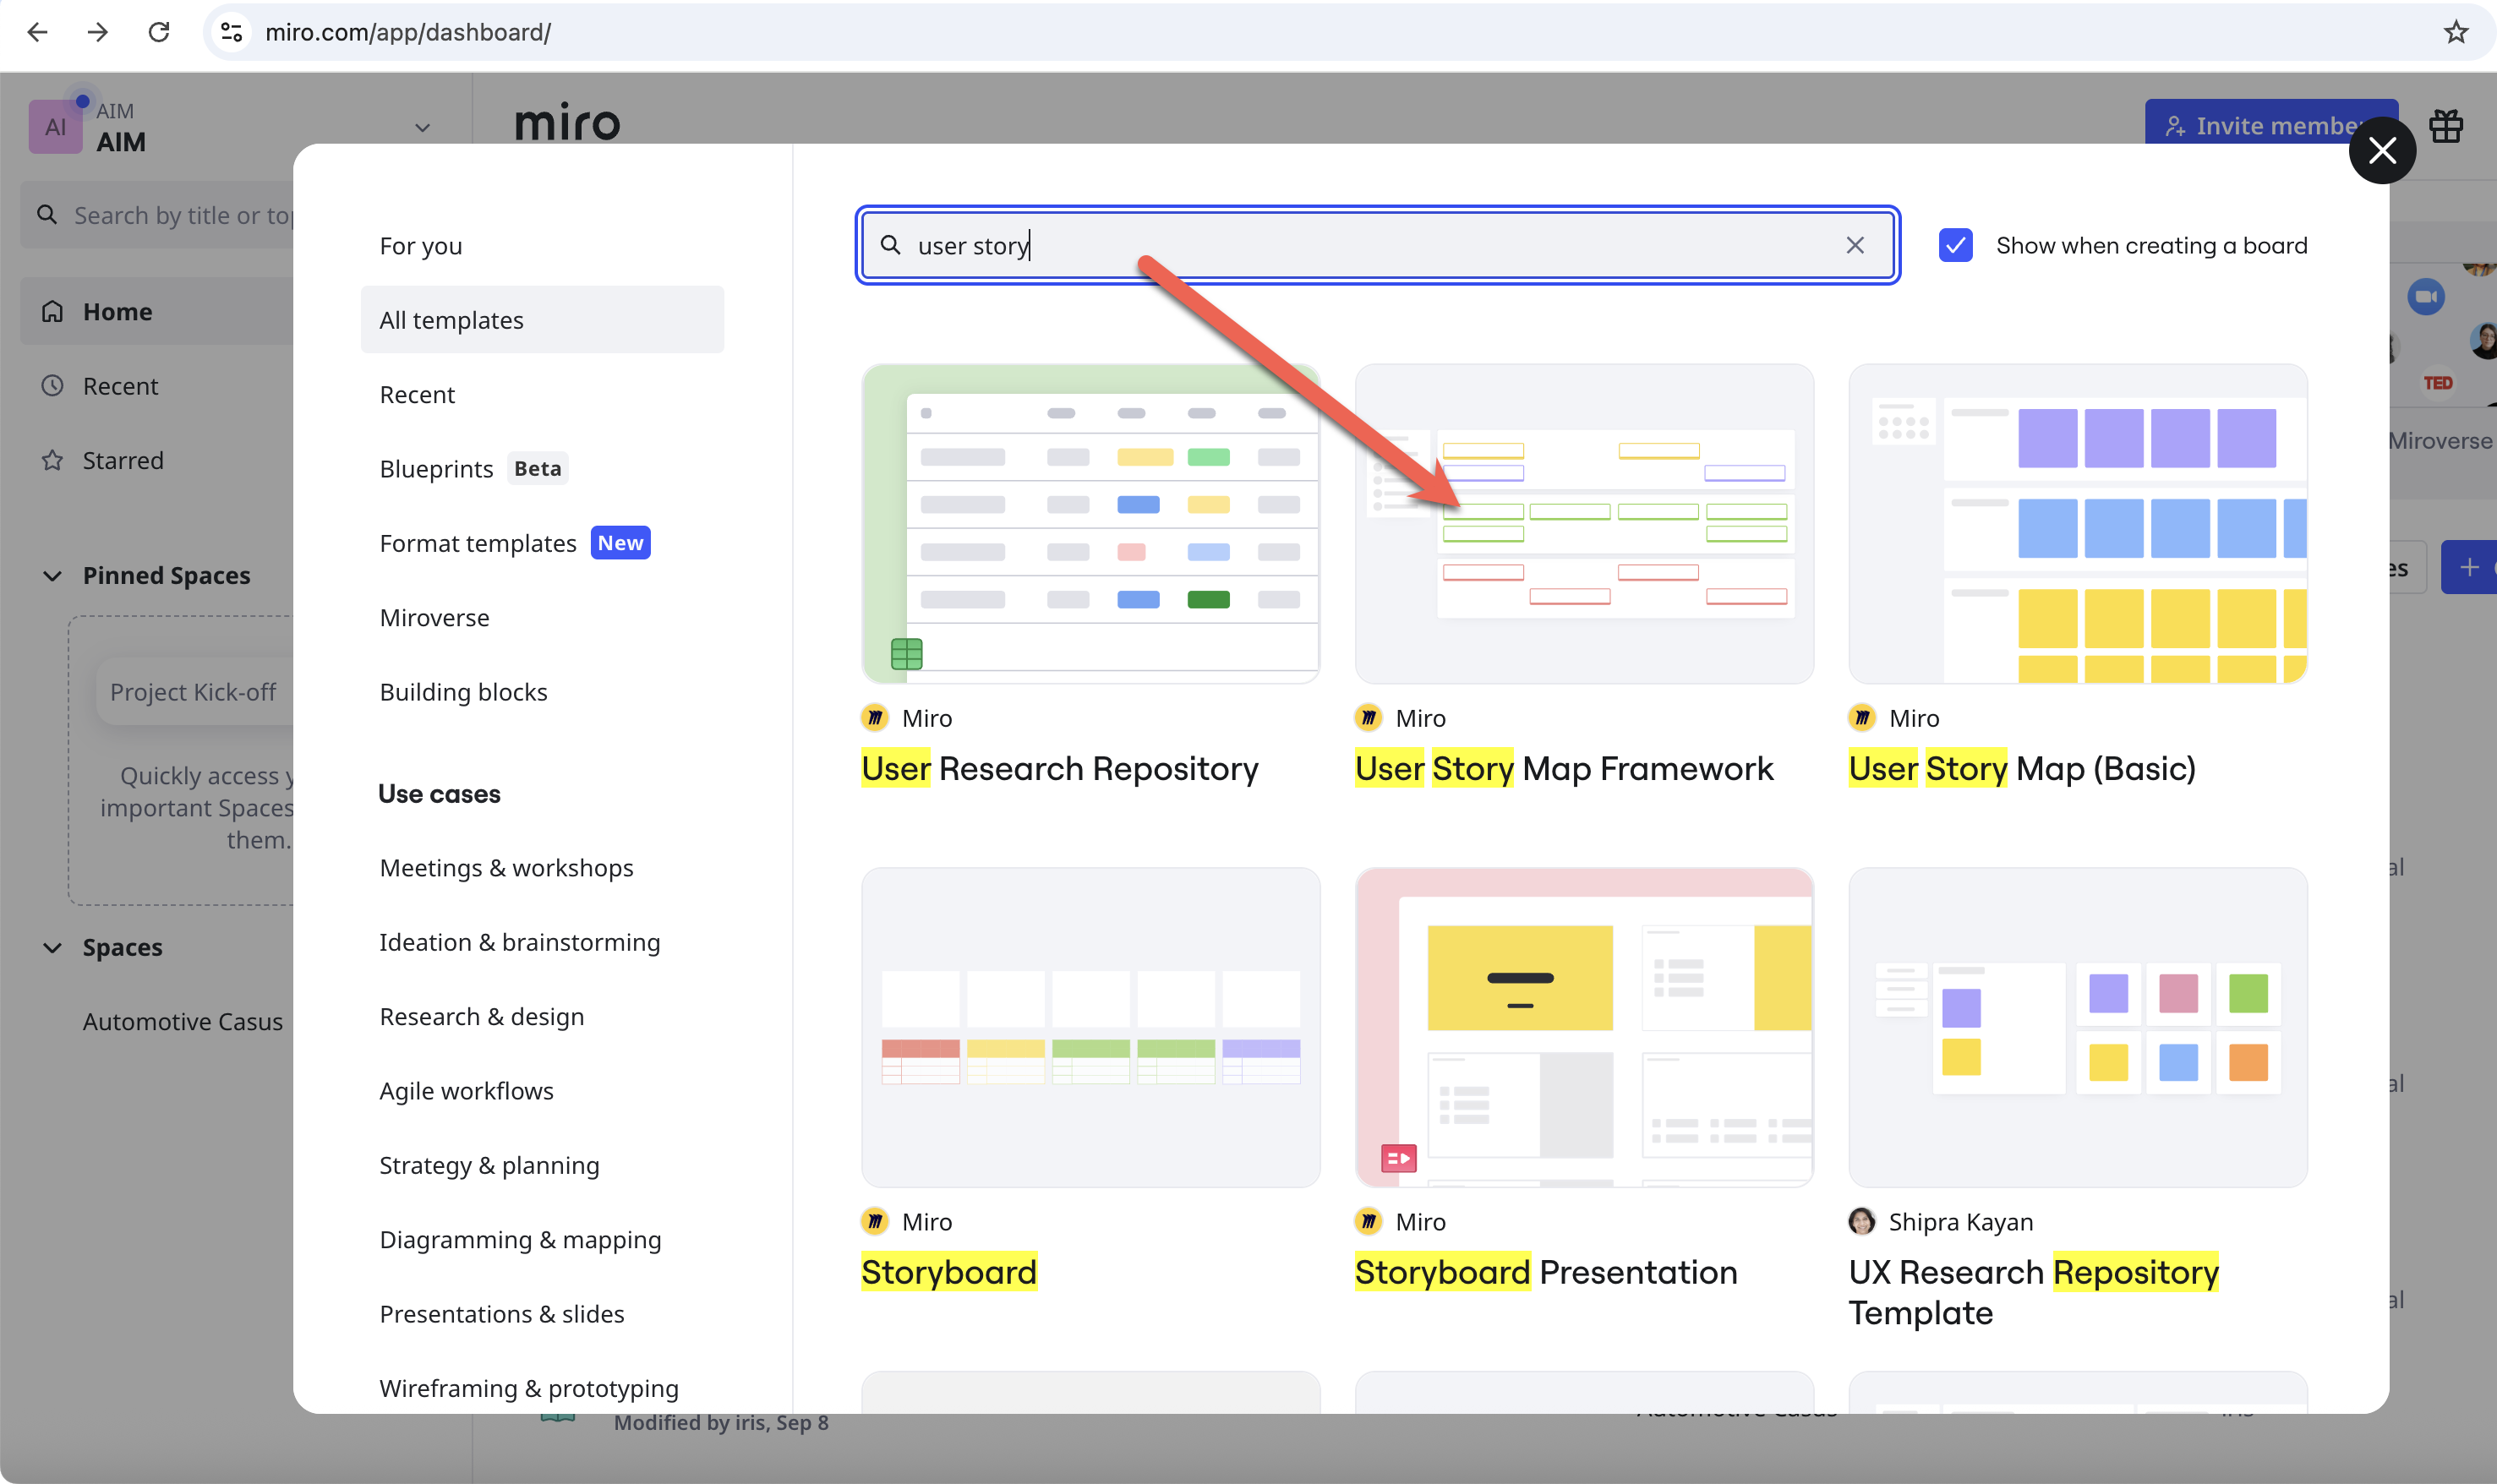Open User Story Map (Basic) thumbnail
Screen dimensions: 2497x1484
pyautogui.click(x=2077, y=524)
